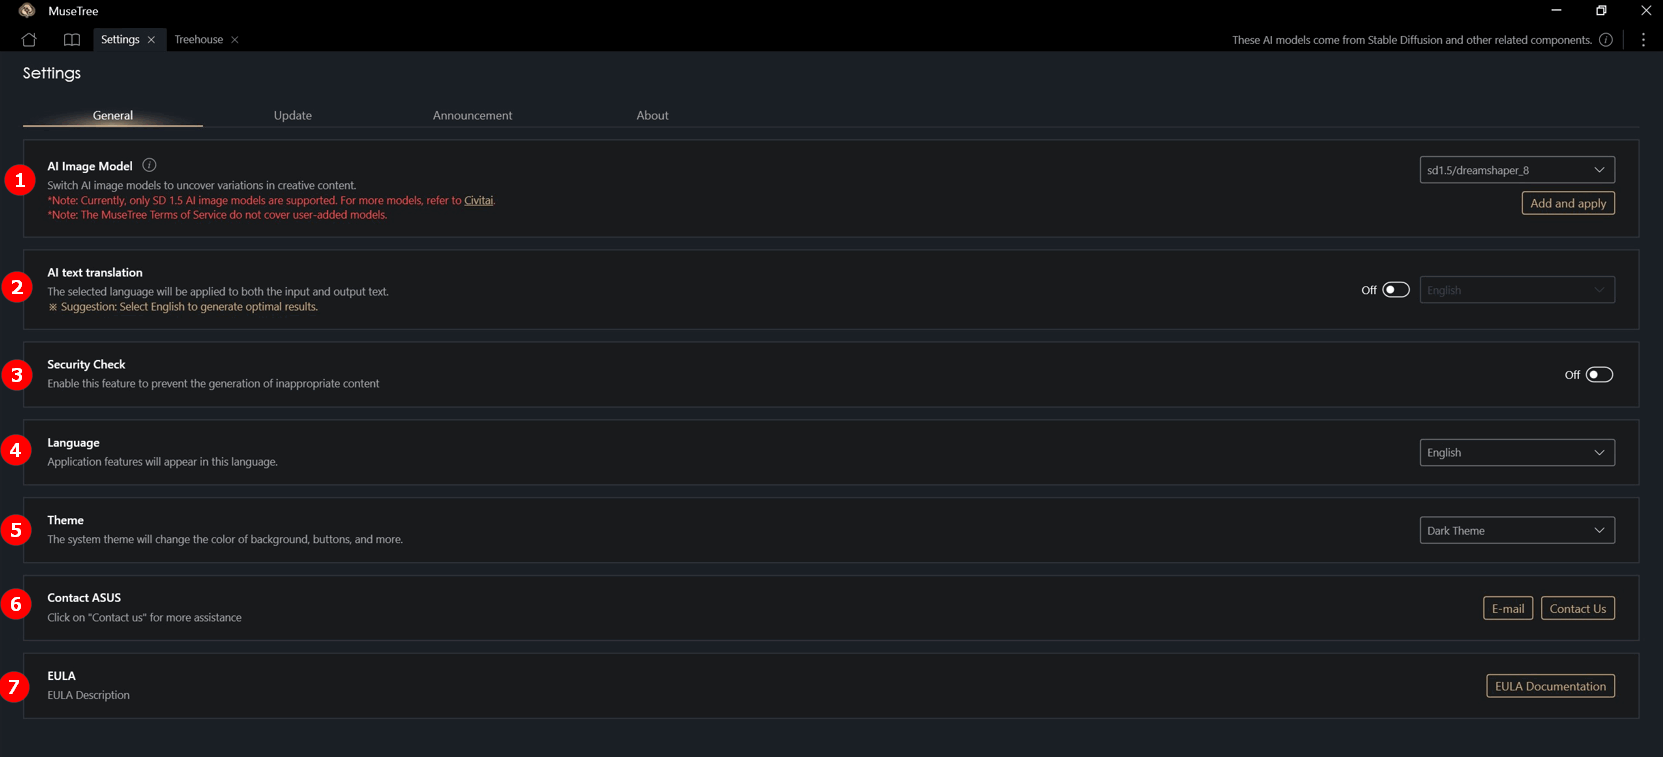Click the info icon beside Stable Diffusion note
The image size is (1663, 757).
point(1606,40)
